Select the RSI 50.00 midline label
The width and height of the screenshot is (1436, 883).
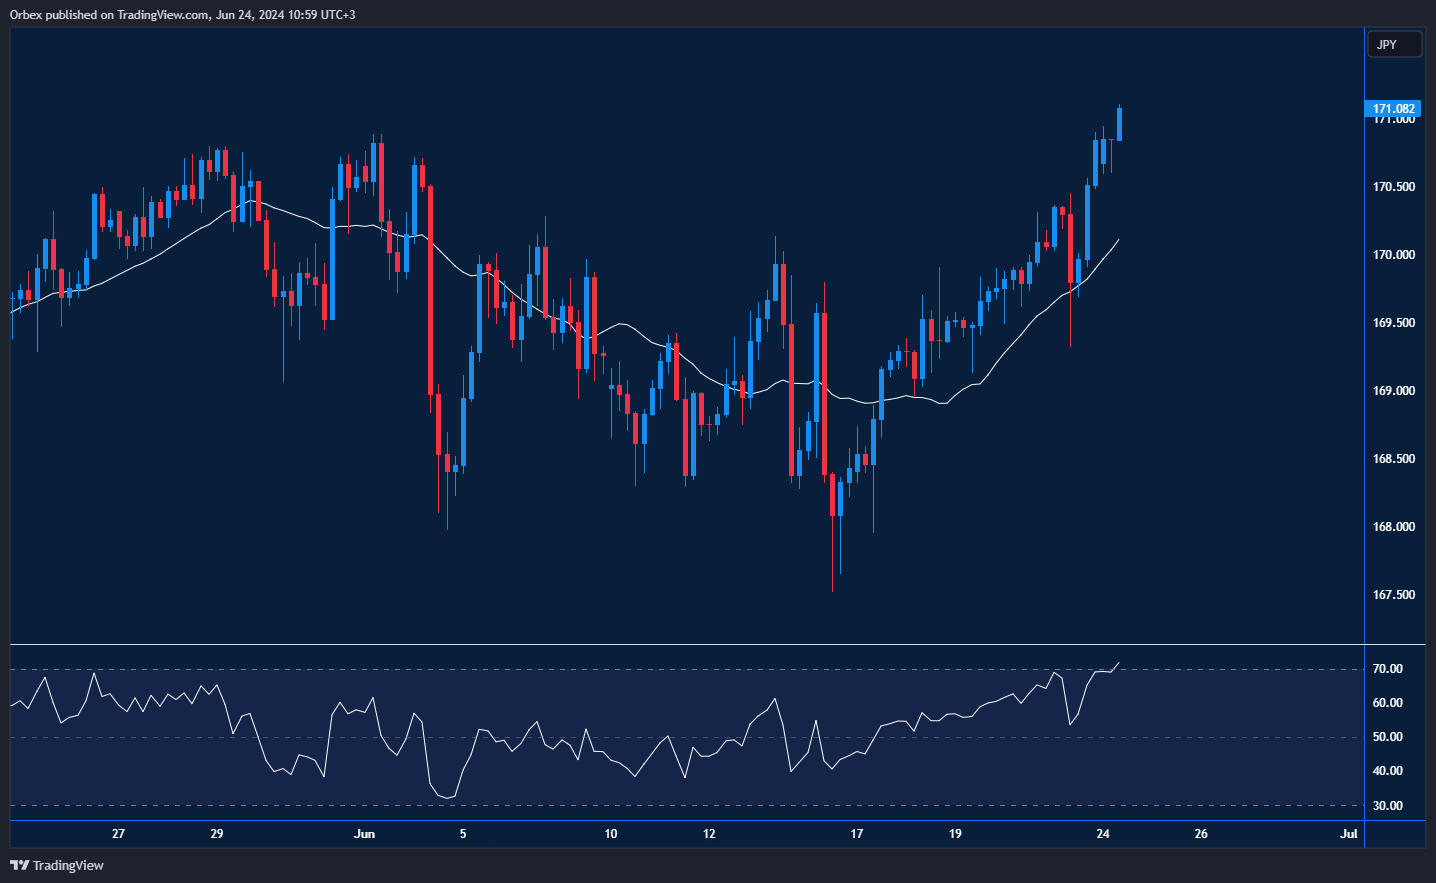1387,737
